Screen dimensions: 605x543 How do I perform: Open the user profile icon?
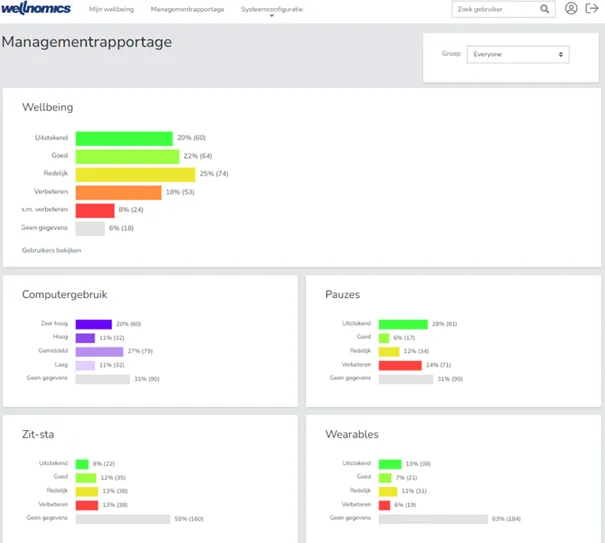(571, 9)
